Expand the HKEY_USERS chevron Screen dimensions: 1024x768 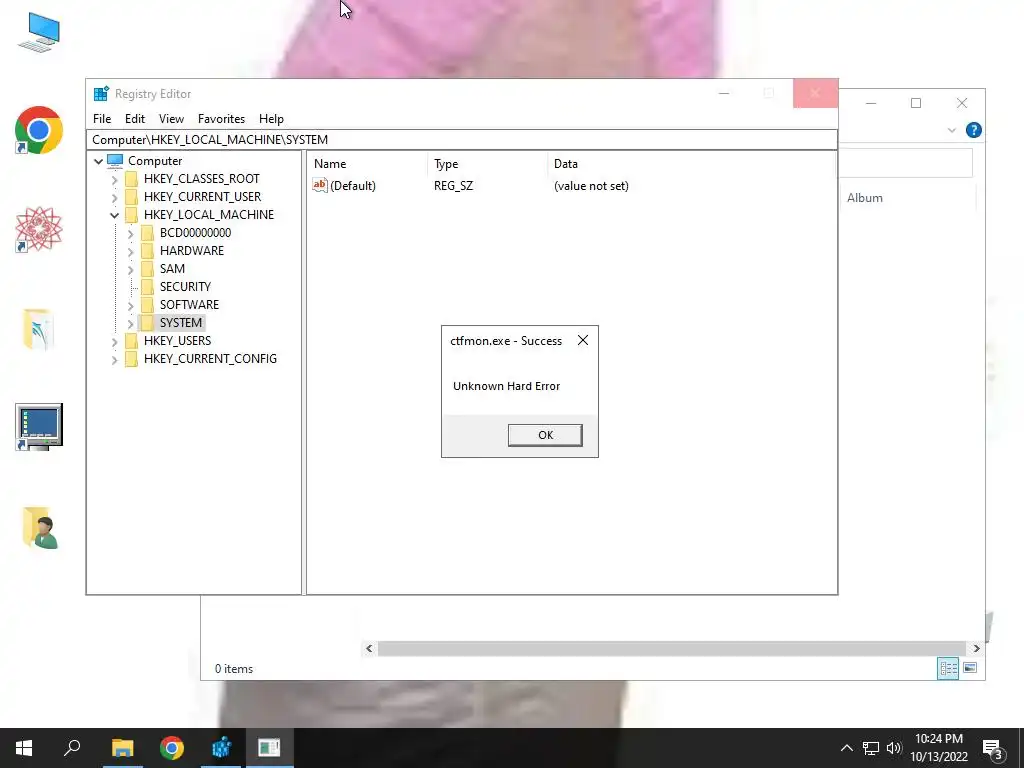[114, 342]
